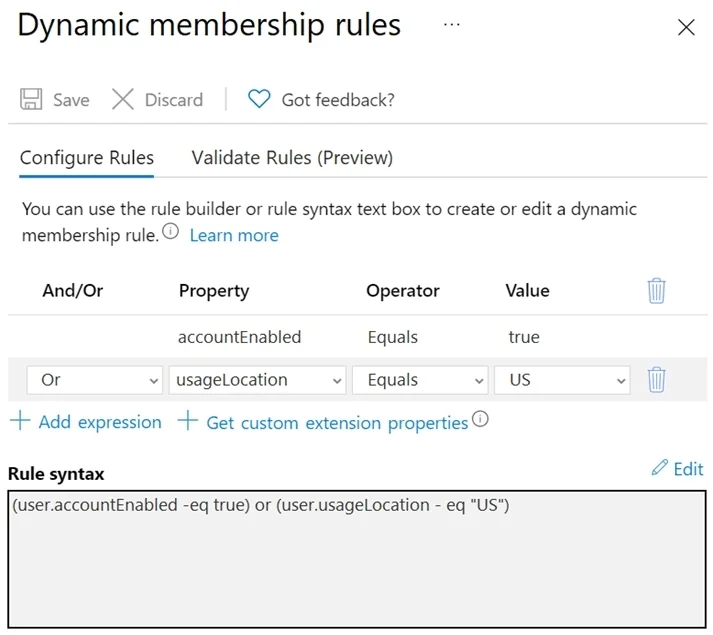Click the pencil Edit icon for rule syntax

coord(660,468)
